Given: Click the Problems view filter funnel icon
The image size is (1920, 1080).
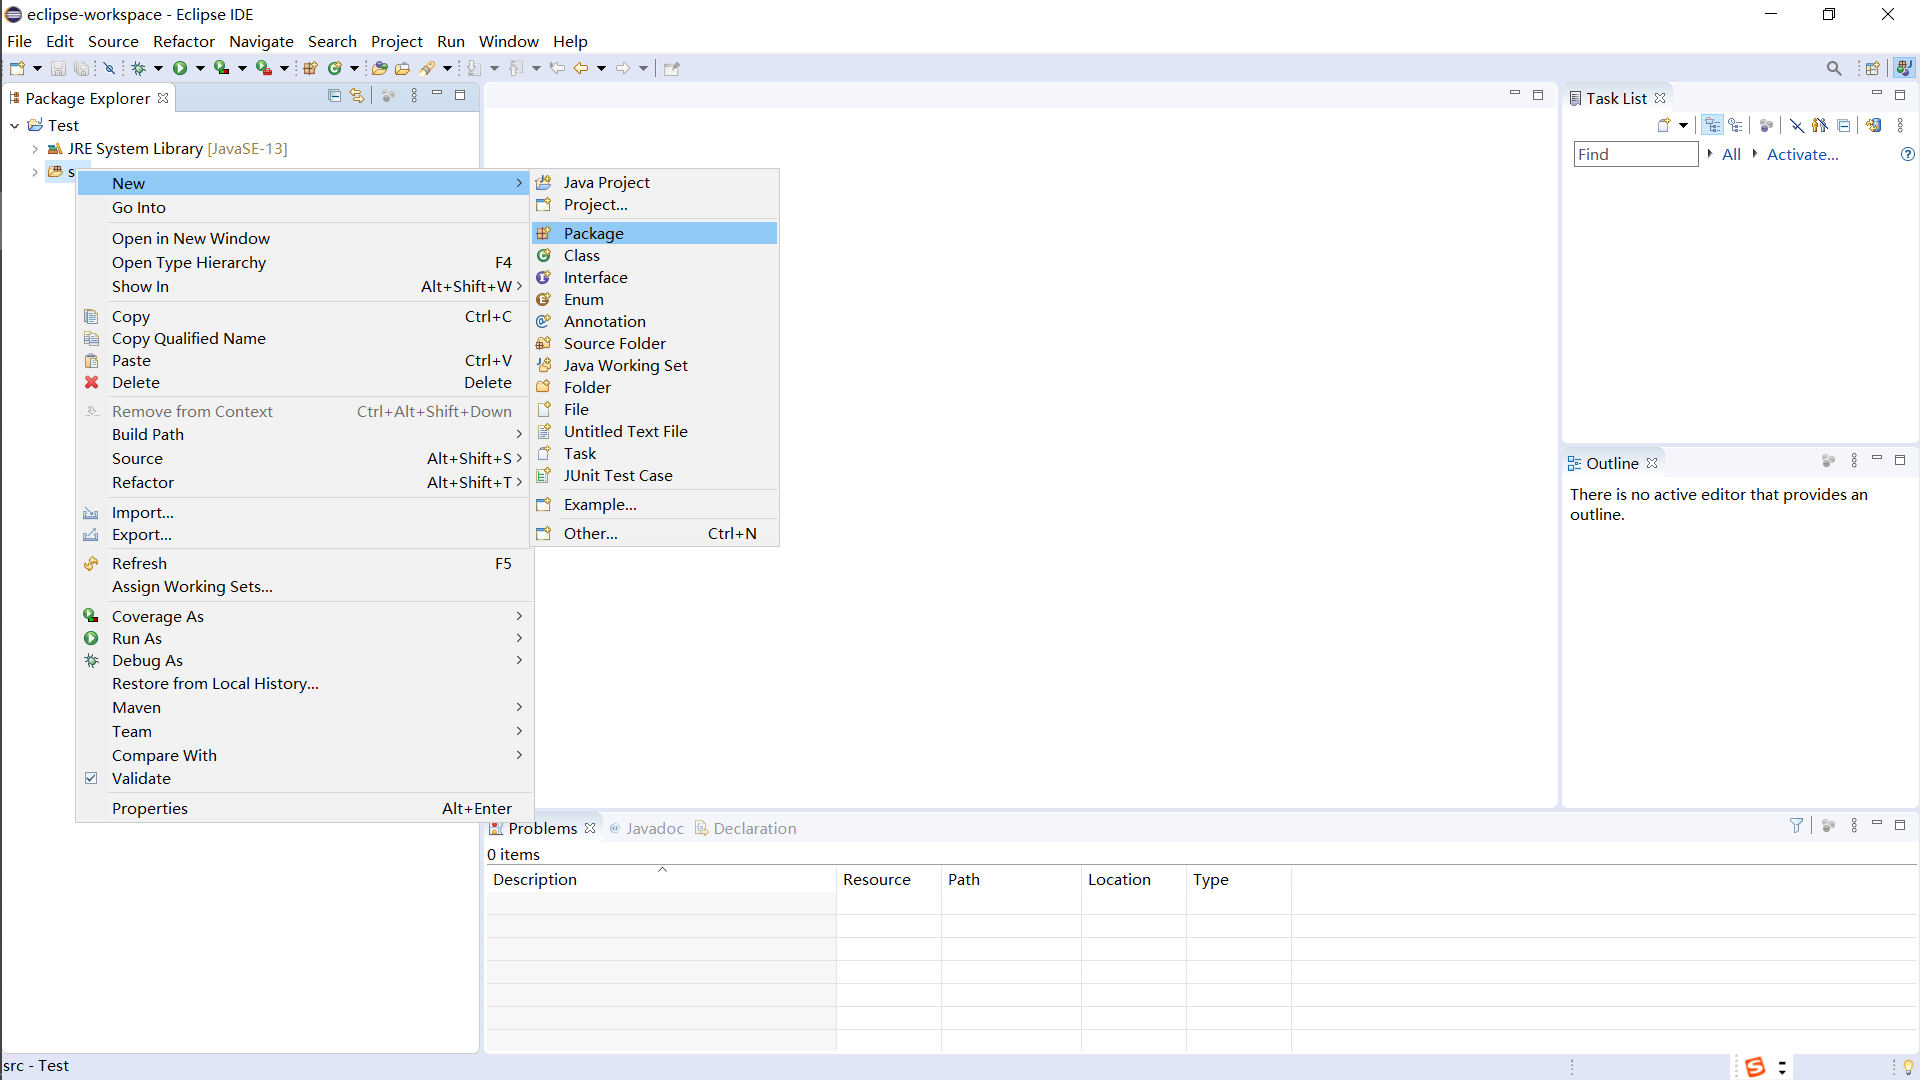Looking at the screenshot, I should tap(1796, 826).
